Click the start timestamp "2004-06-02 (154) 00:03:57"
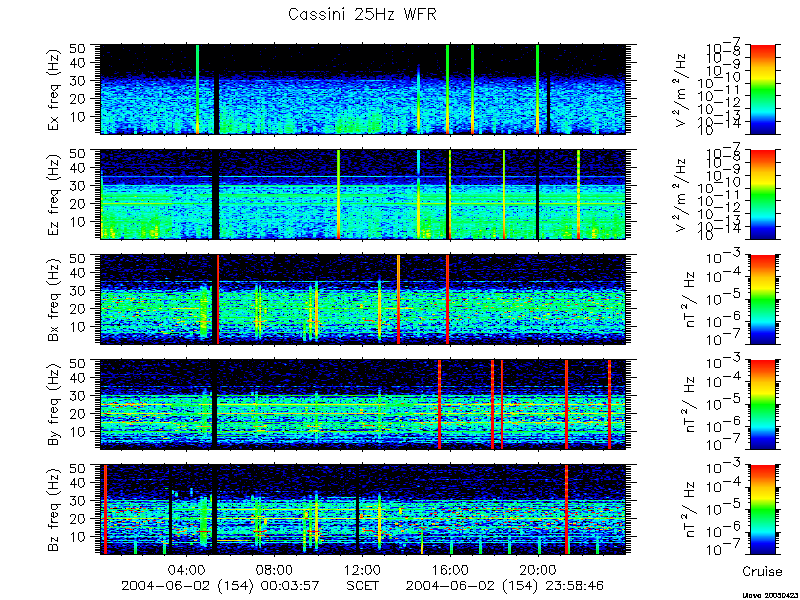 220,585
